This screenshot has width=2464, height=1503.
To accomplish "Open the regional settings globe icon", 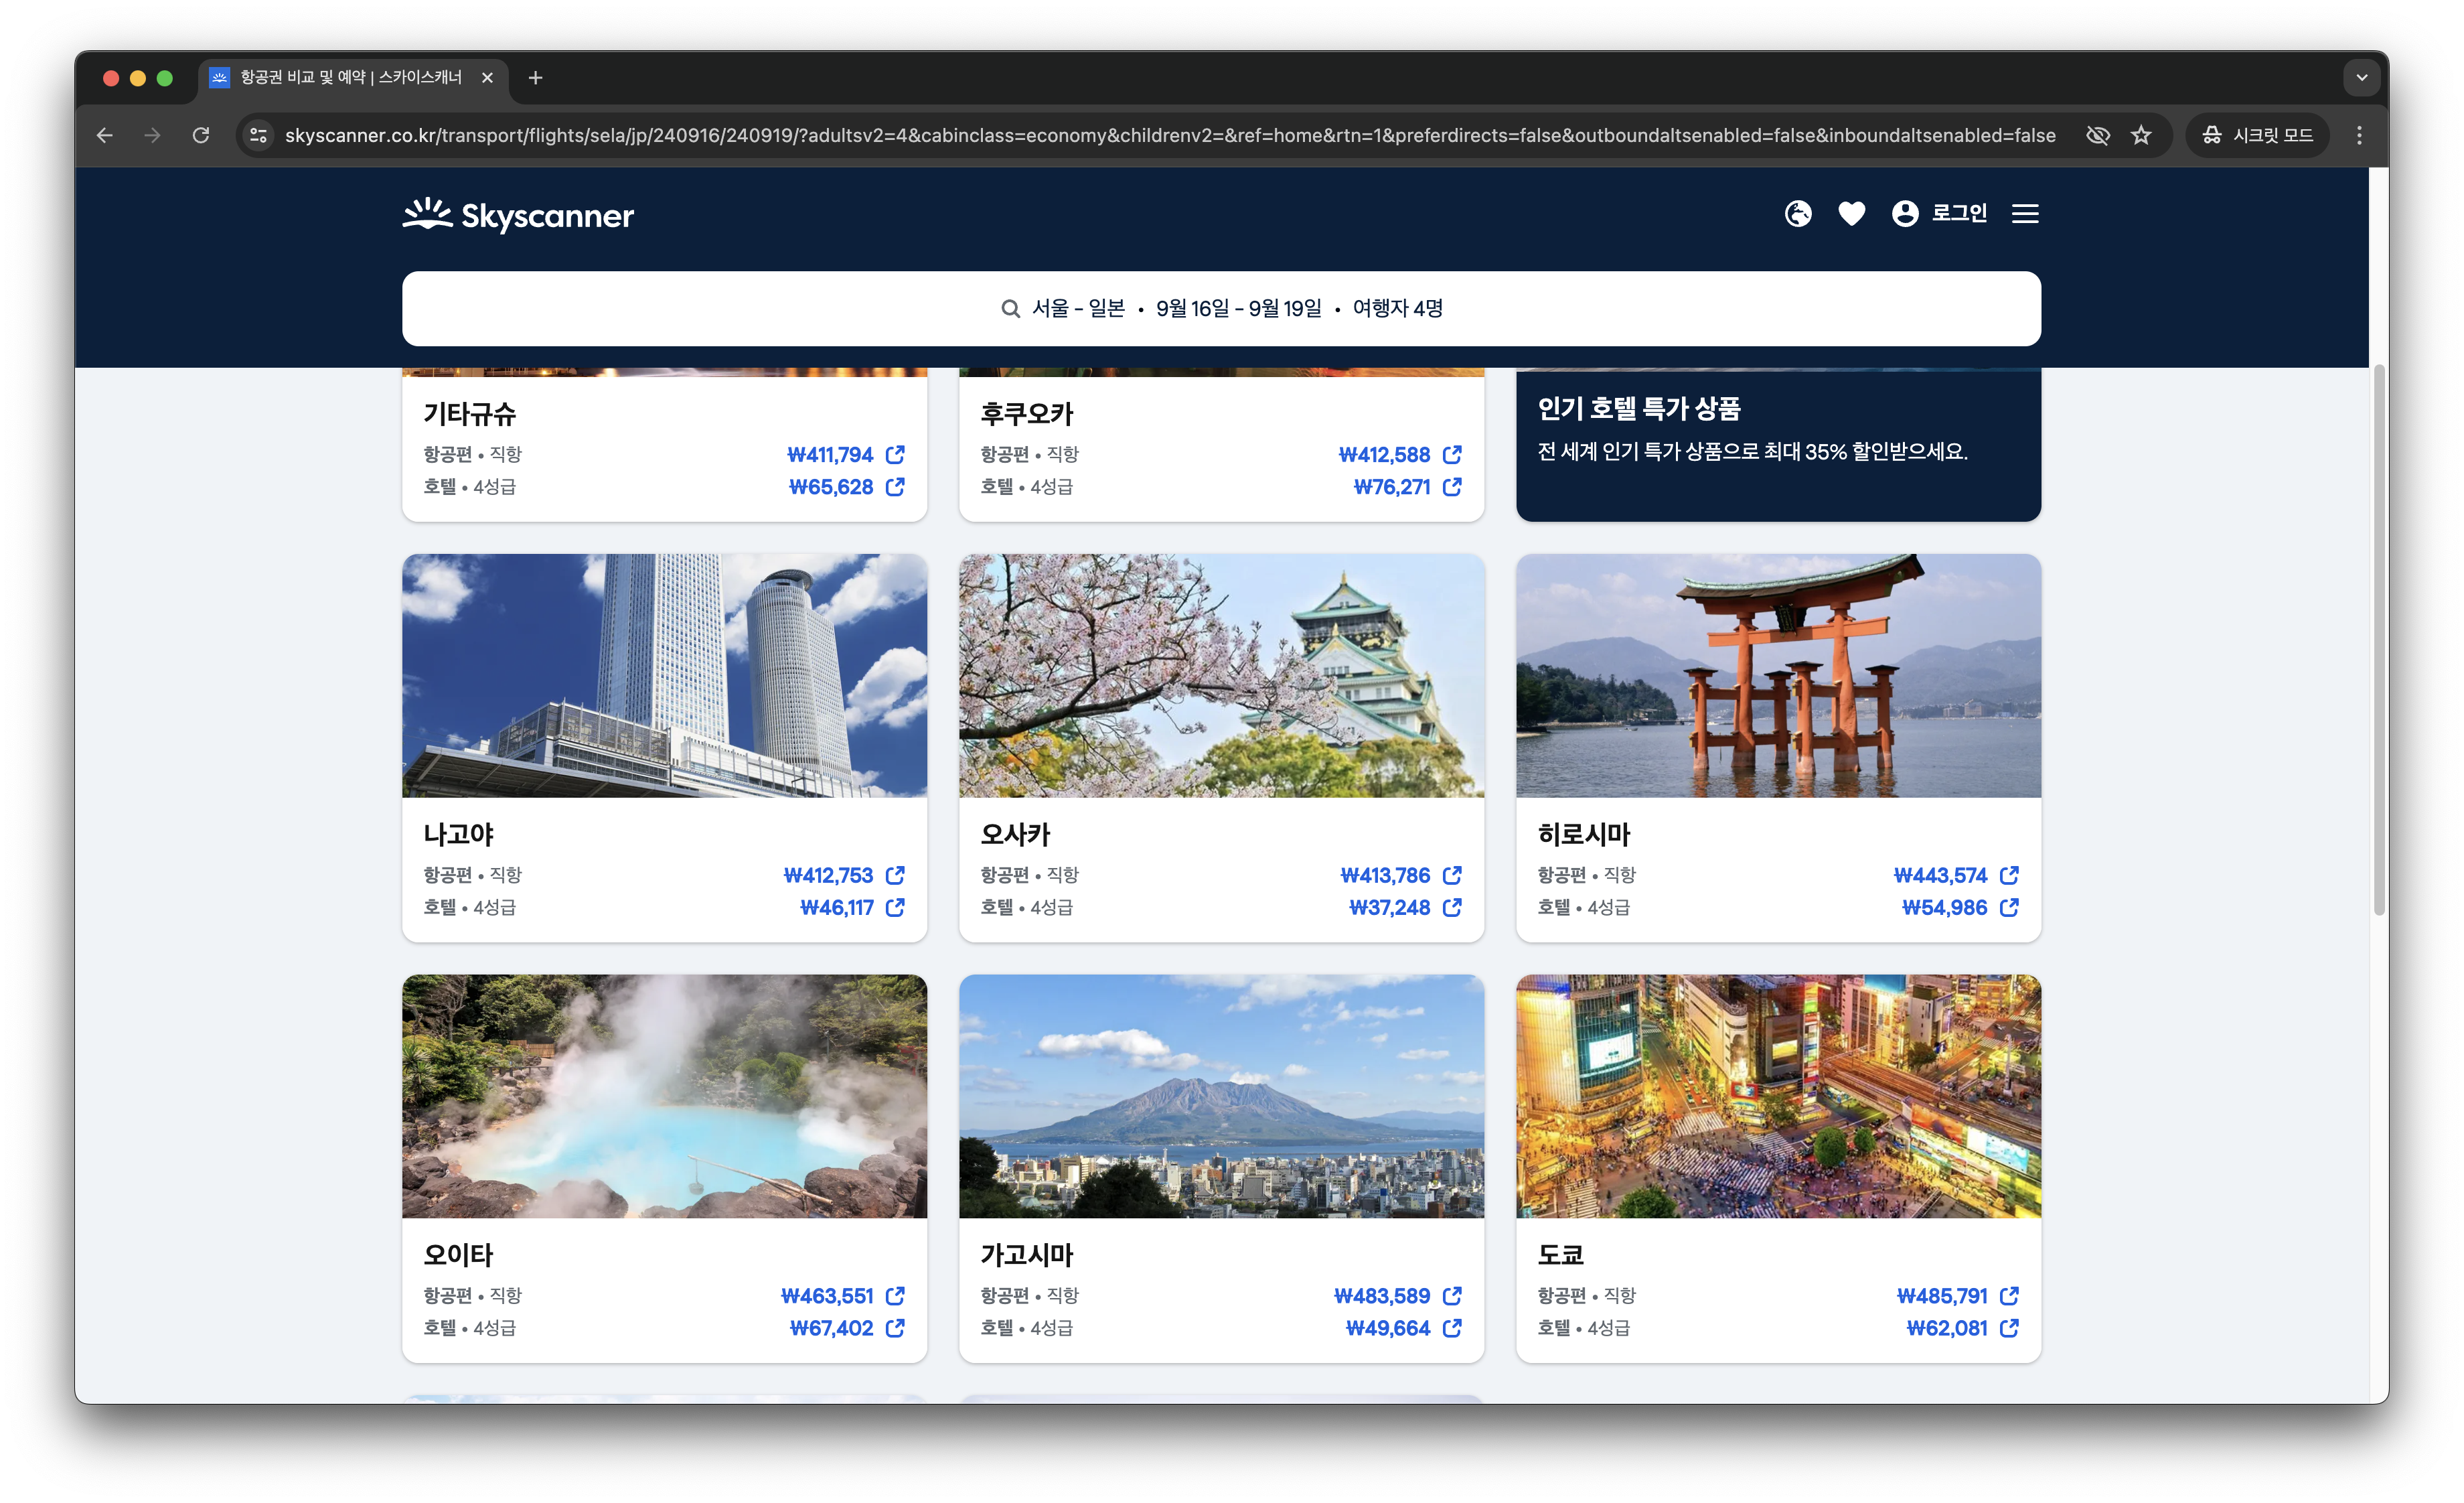I will click(x=1797, y=213).
